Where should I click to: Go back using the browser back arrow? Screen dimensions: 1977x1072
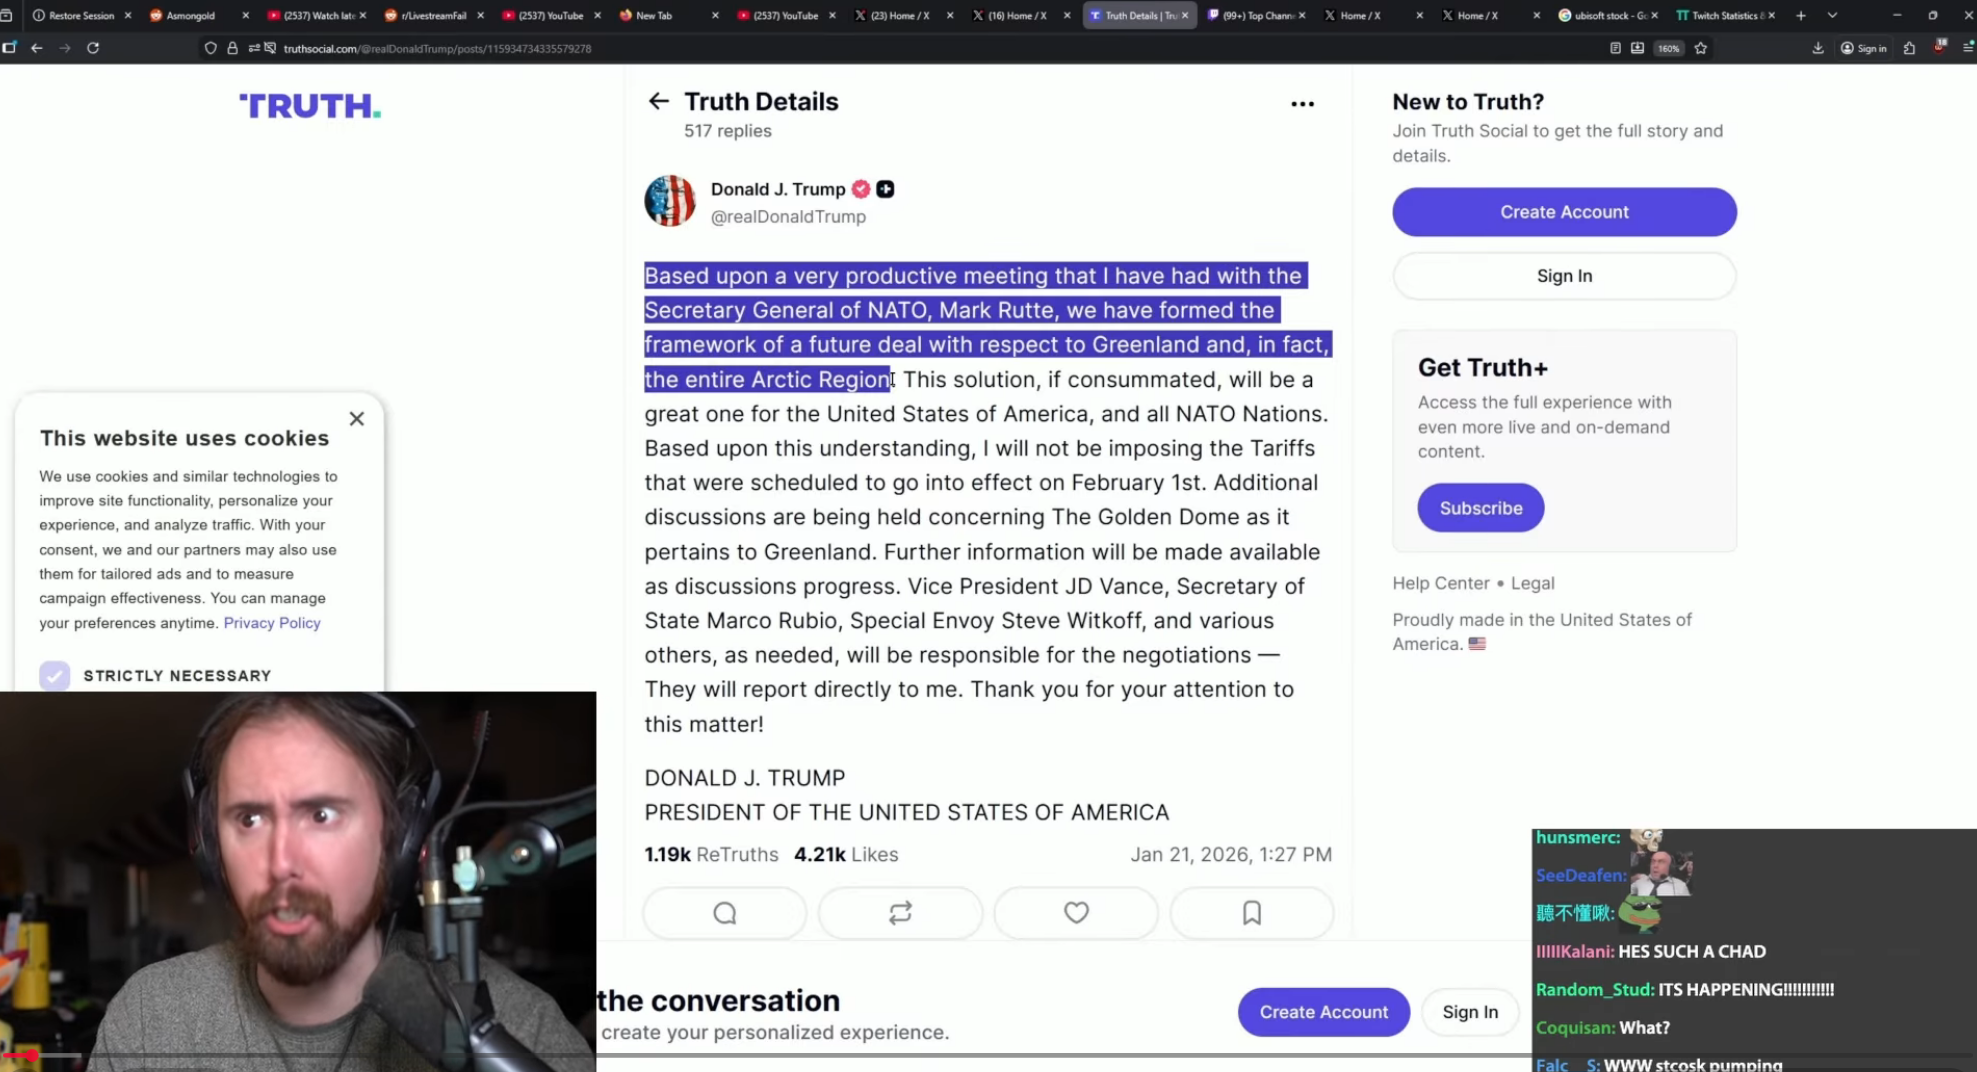36,48
